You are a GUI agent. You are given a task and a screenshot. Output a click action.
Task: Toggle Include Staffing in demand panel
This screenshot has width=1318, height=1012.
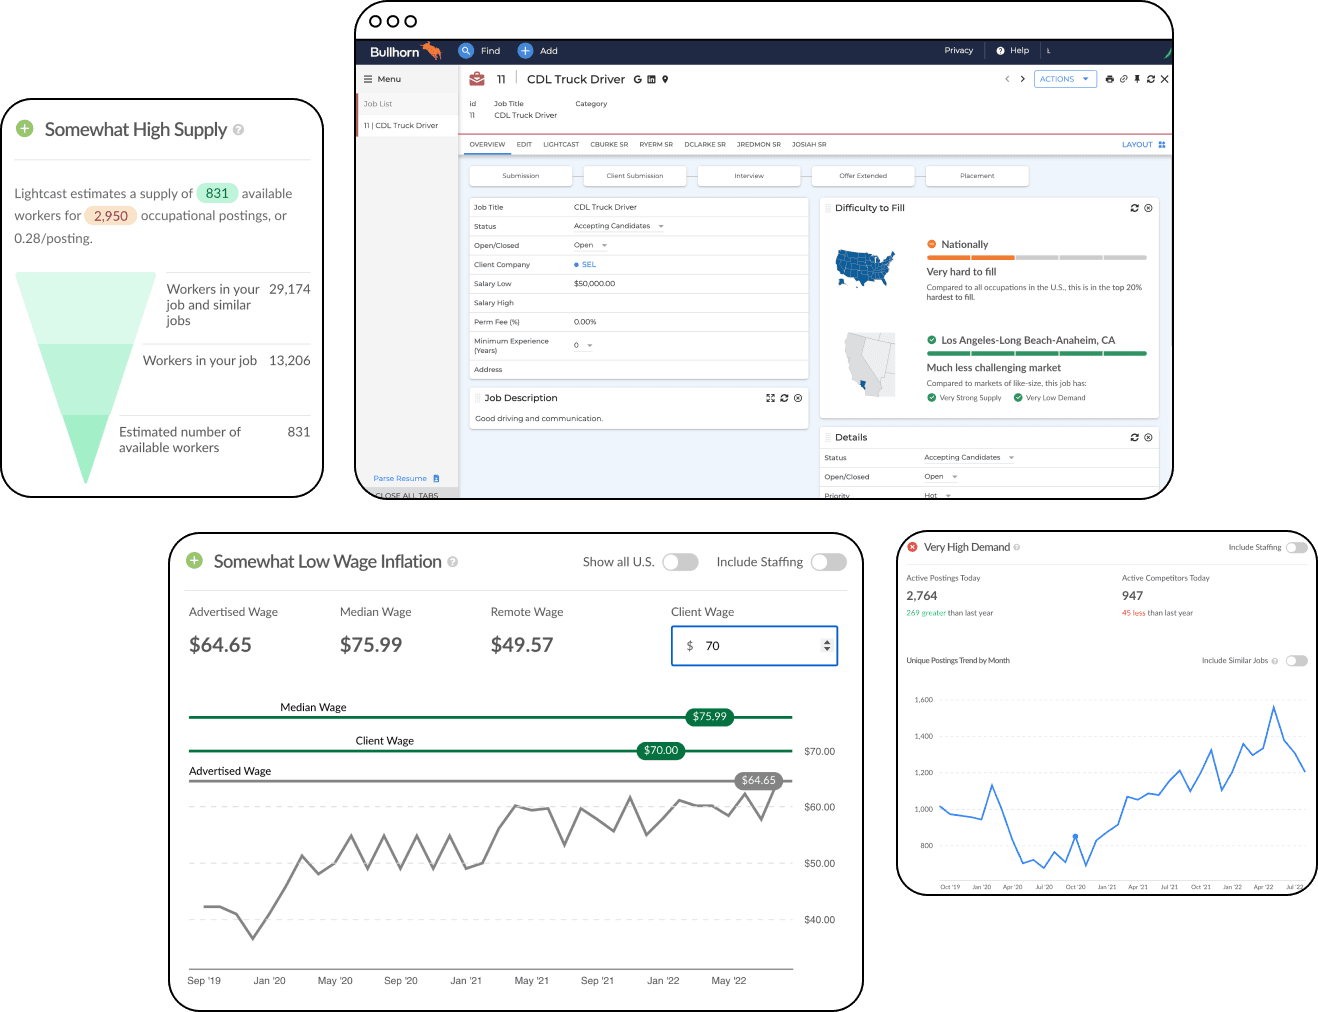1297,547
